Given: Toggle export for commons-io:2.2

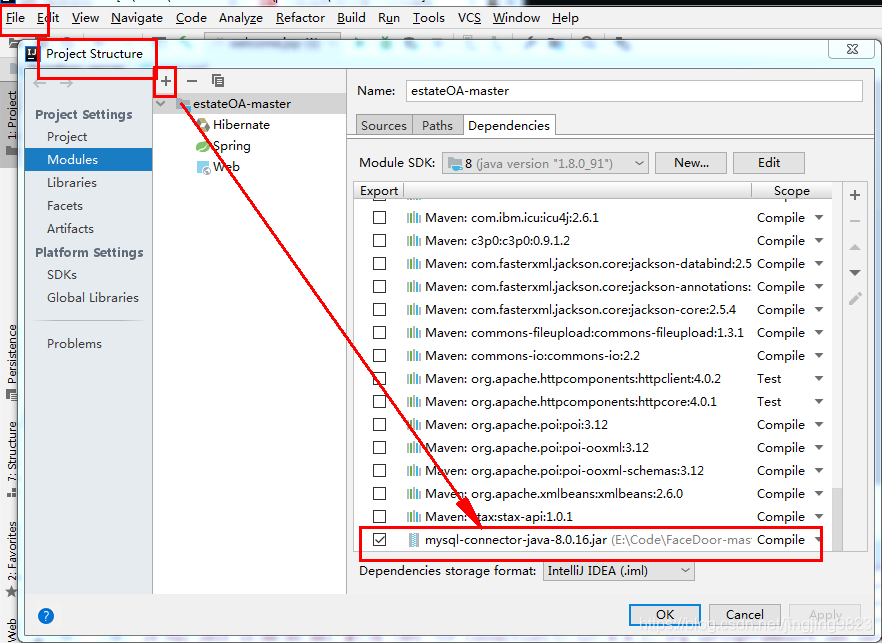Looking at the screenshot, I should [380, 356].
